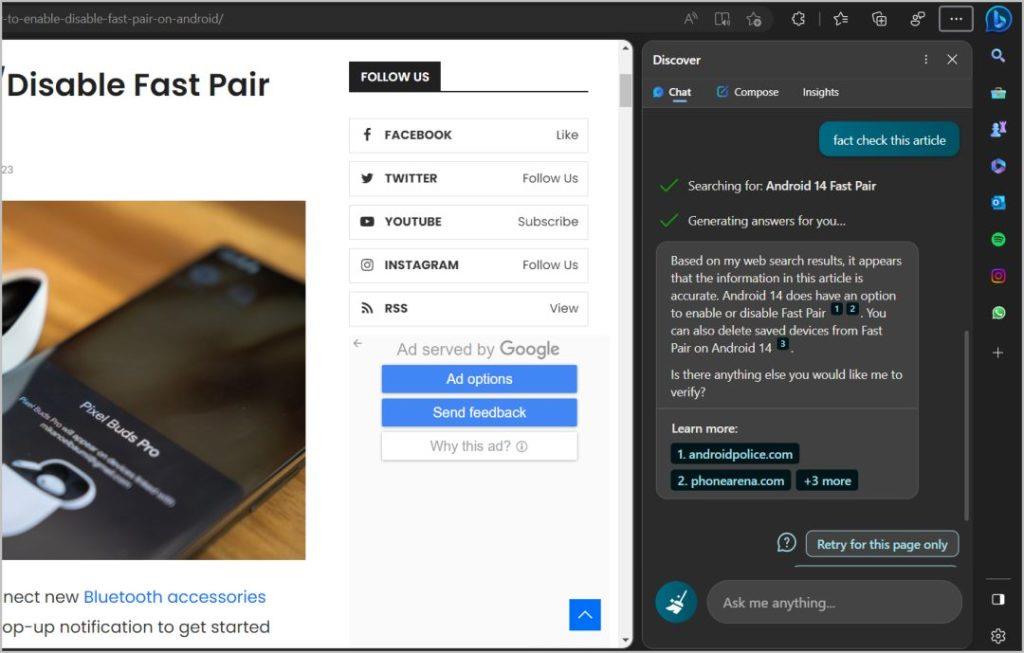
Task: Close the Discover panel
Action: coord(952,59)
